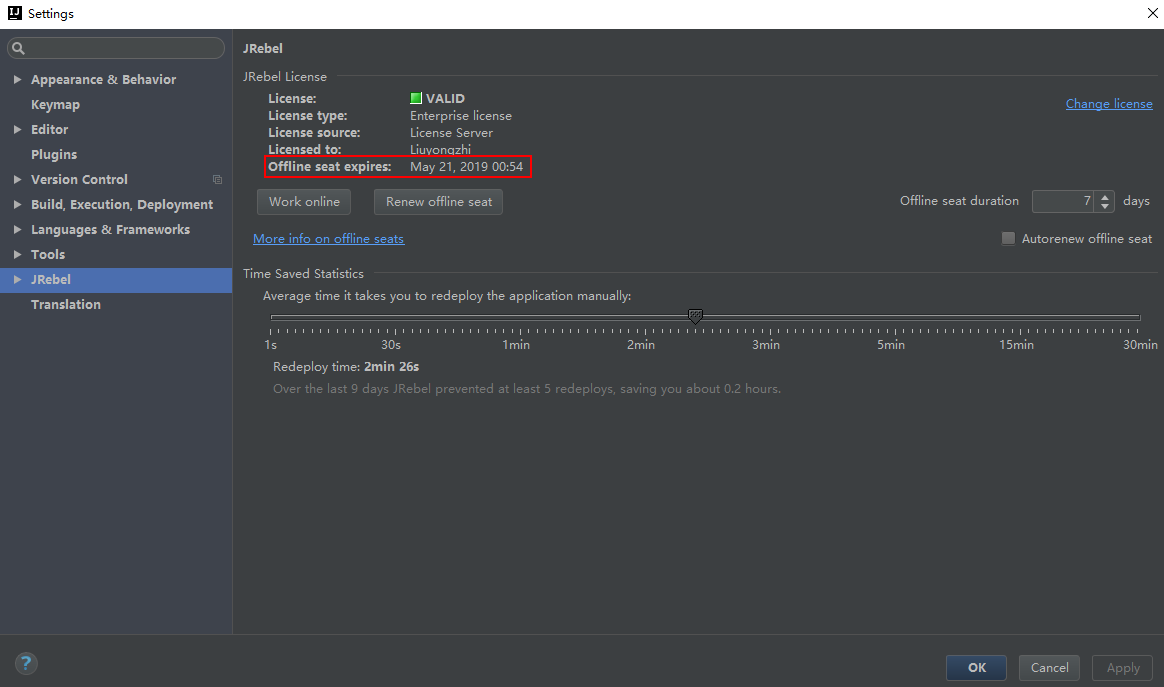Click the Offline seat expires date text

tap(466, 167)
